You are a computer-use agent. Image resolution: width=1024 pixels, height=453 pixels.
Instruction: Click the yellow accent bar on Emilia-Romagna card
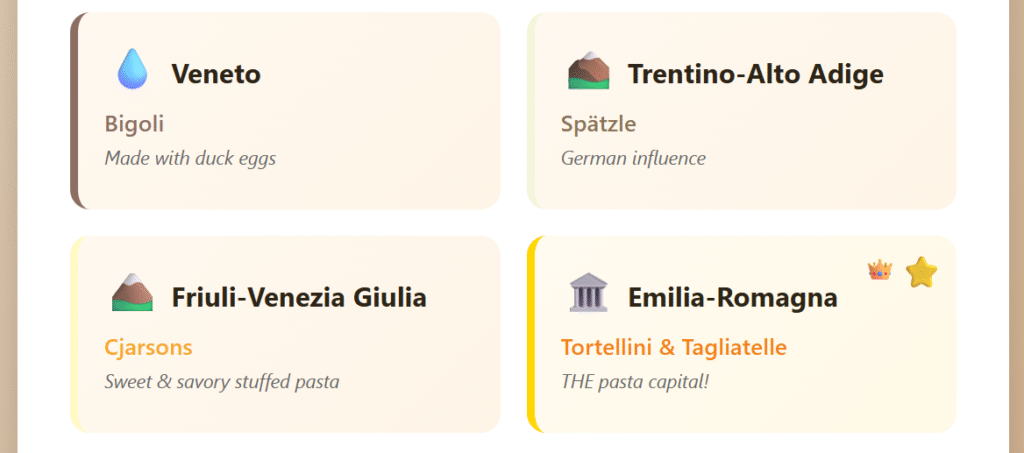coord(532,334)
